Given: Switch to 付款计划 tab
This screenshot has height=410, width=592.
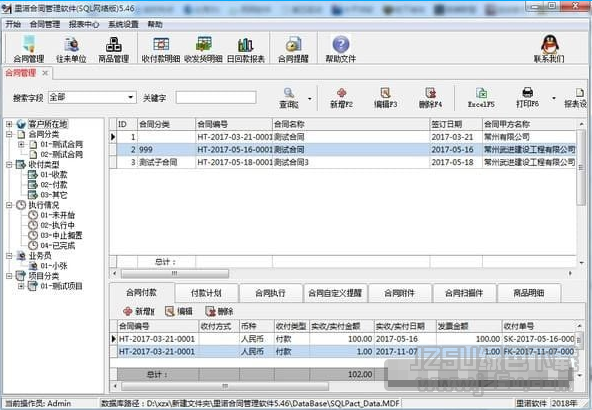Looking at the screenshot, I should [x=206, y=293].
